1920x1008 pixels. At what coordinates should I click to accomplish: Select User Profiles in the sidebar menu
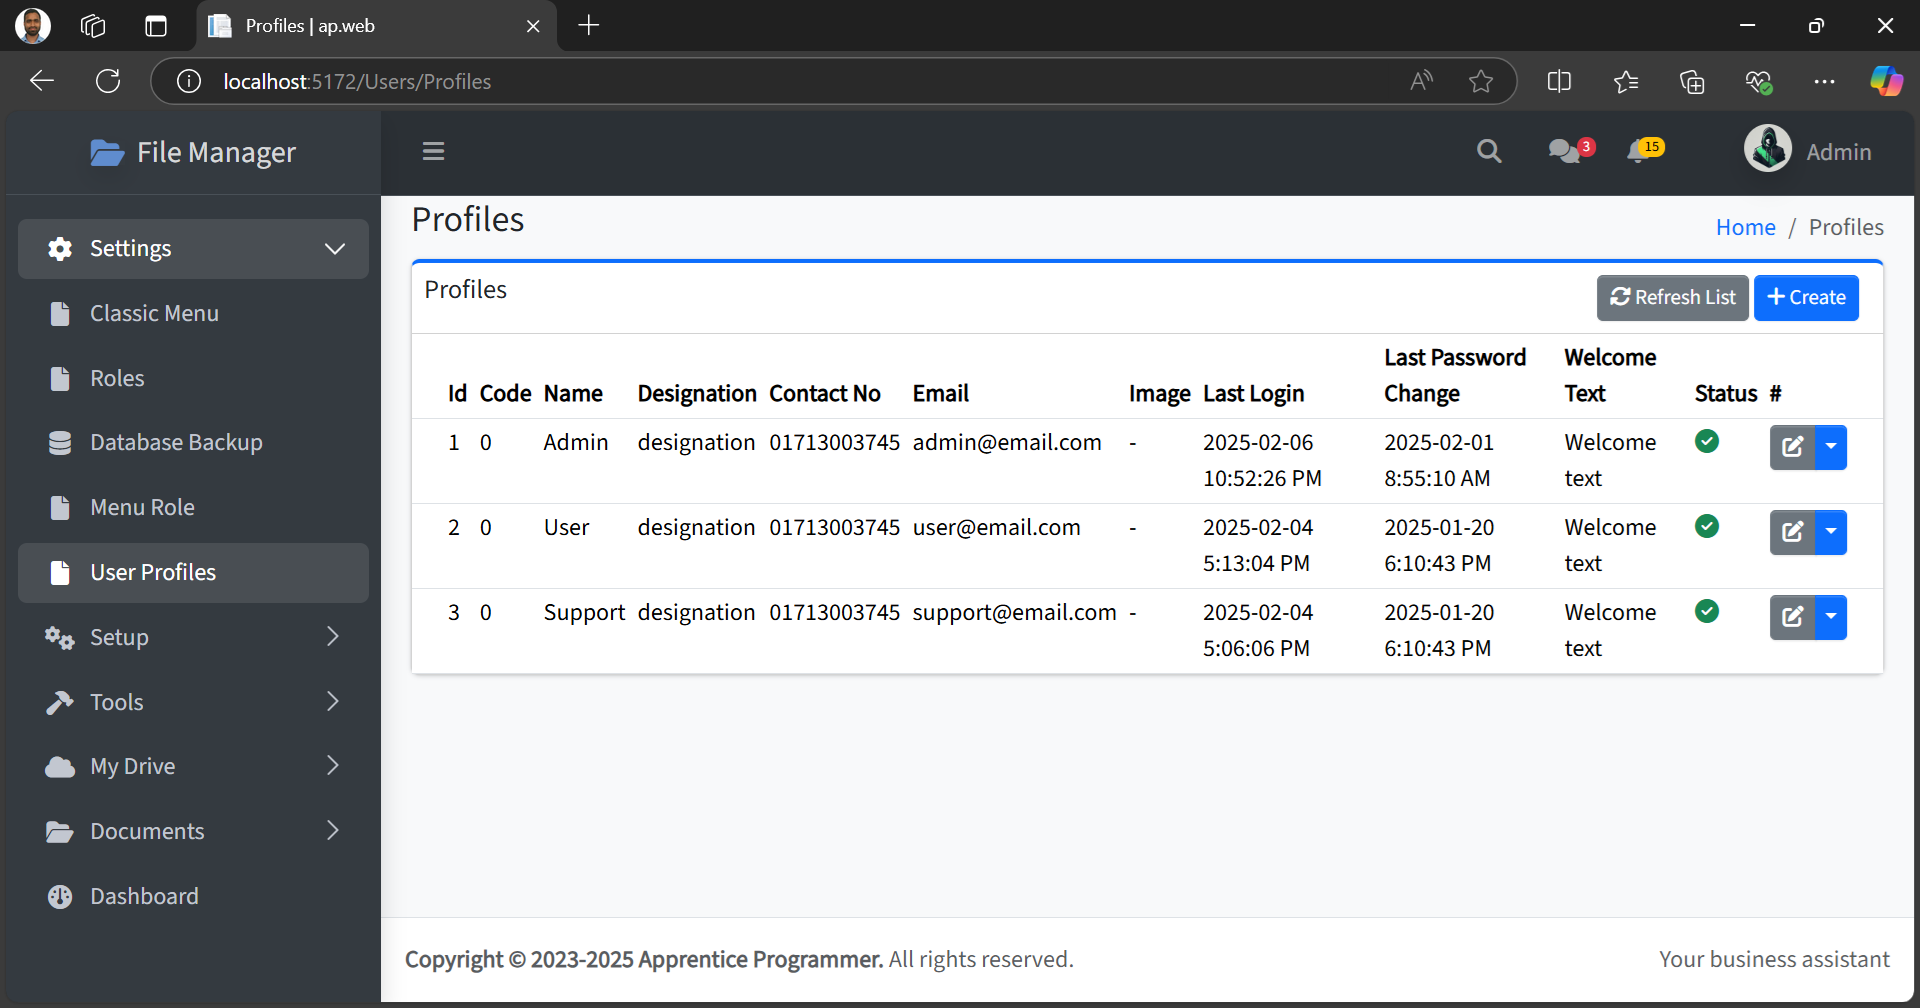click(x=153, y=572)
